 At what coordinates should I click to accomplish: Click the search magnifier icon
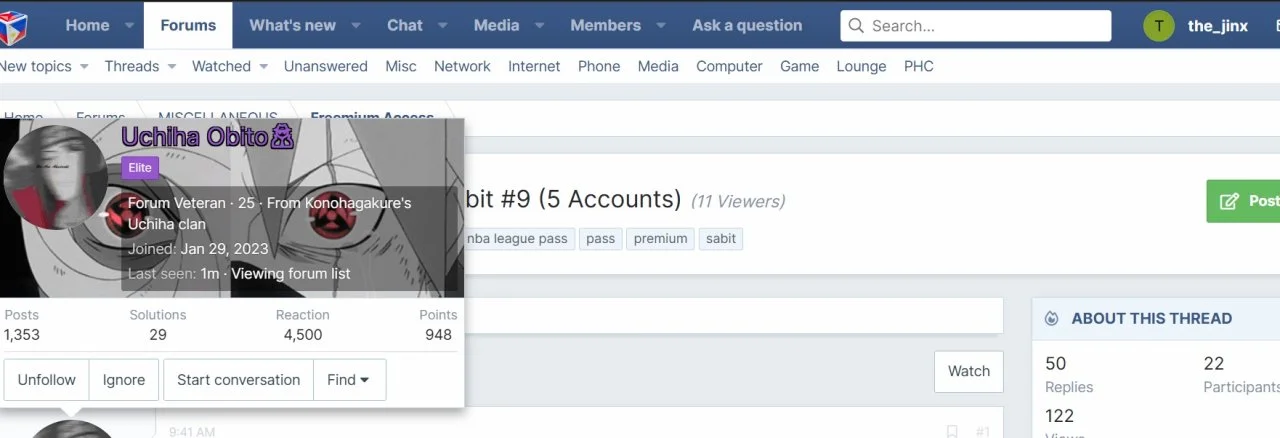tap(857, 26)
